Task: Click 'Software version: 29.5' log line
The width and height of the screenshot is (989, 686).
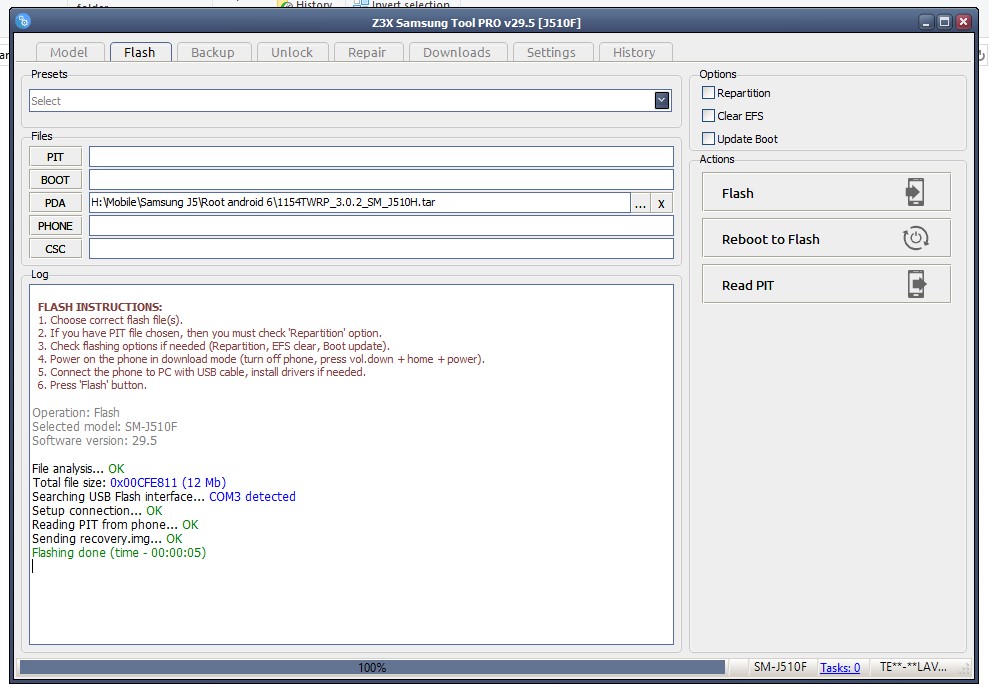Action: click(x=95, y=441)
